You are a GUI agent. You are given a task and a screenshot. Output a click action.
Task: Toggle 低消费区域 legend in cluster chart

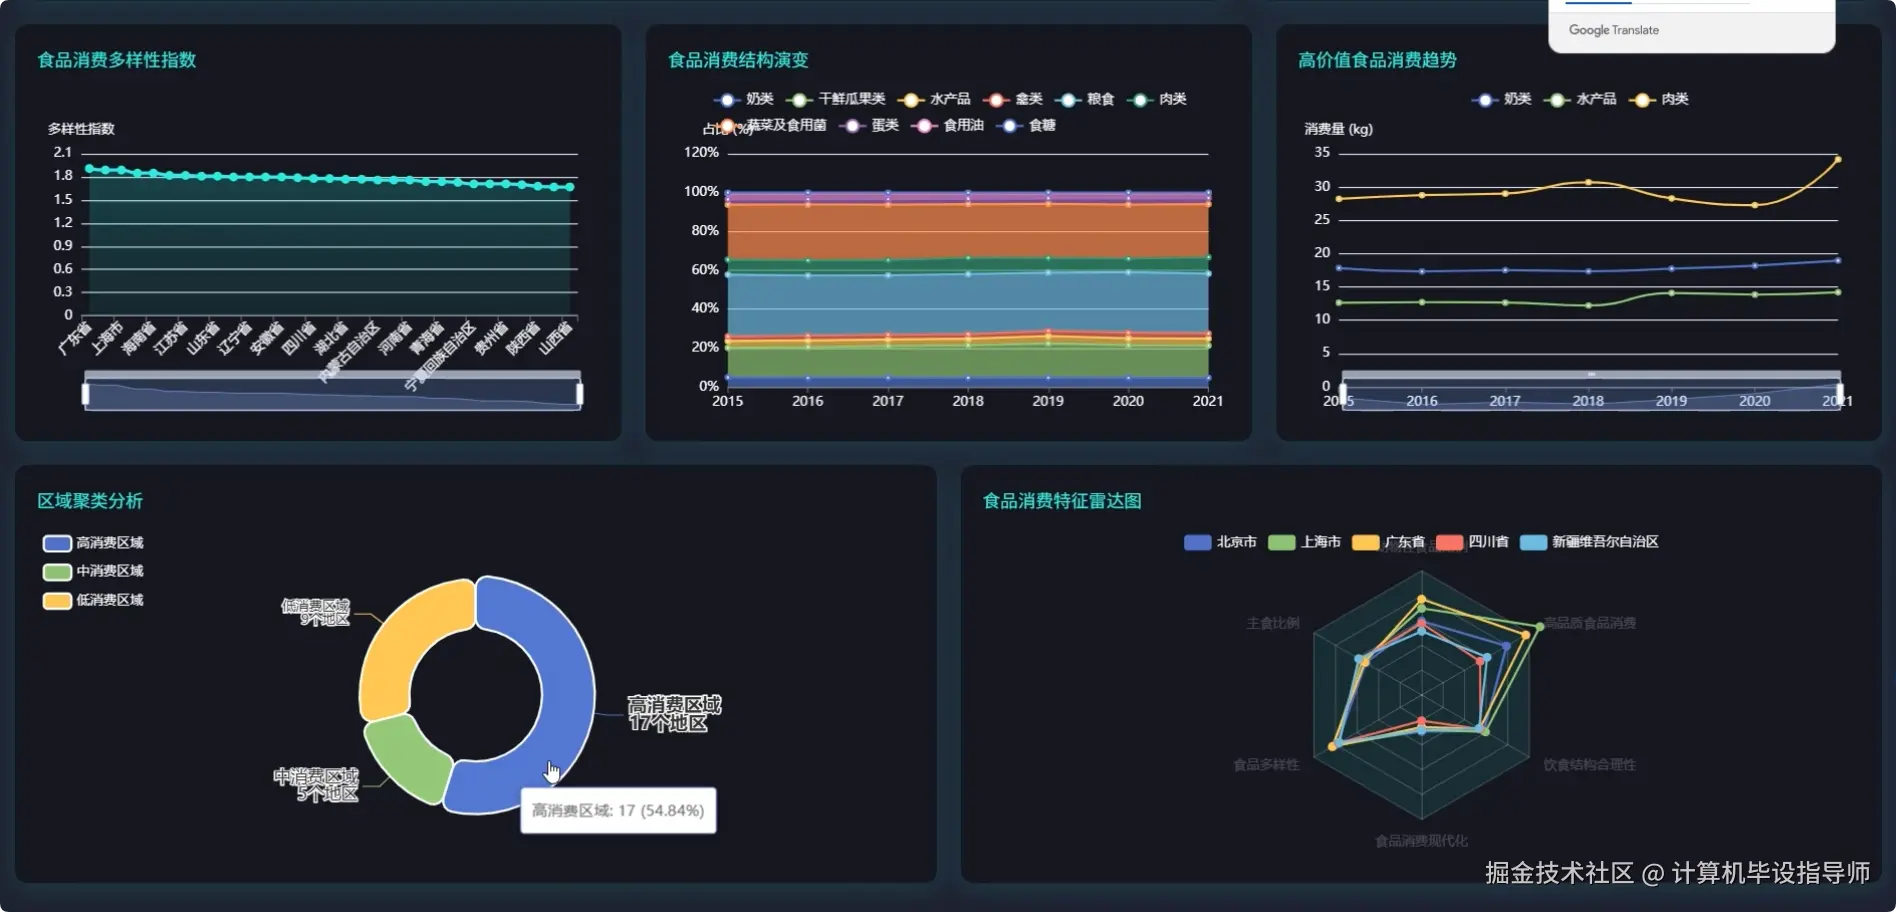click(x=93, y=600)
